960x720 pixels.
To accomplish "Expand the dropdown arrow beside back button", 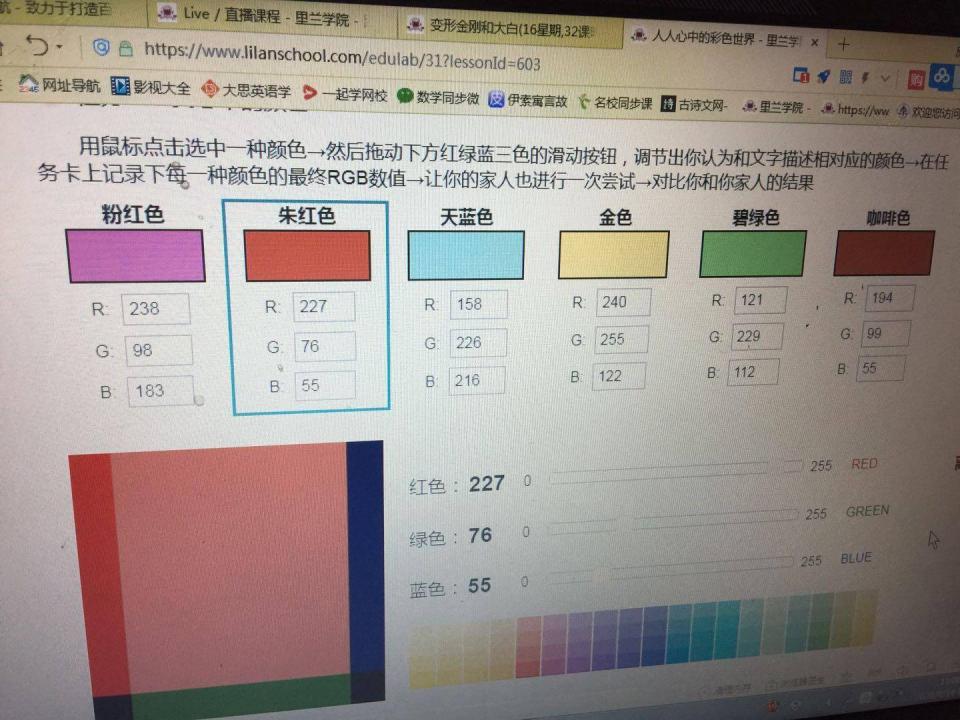I will point(61,47).
